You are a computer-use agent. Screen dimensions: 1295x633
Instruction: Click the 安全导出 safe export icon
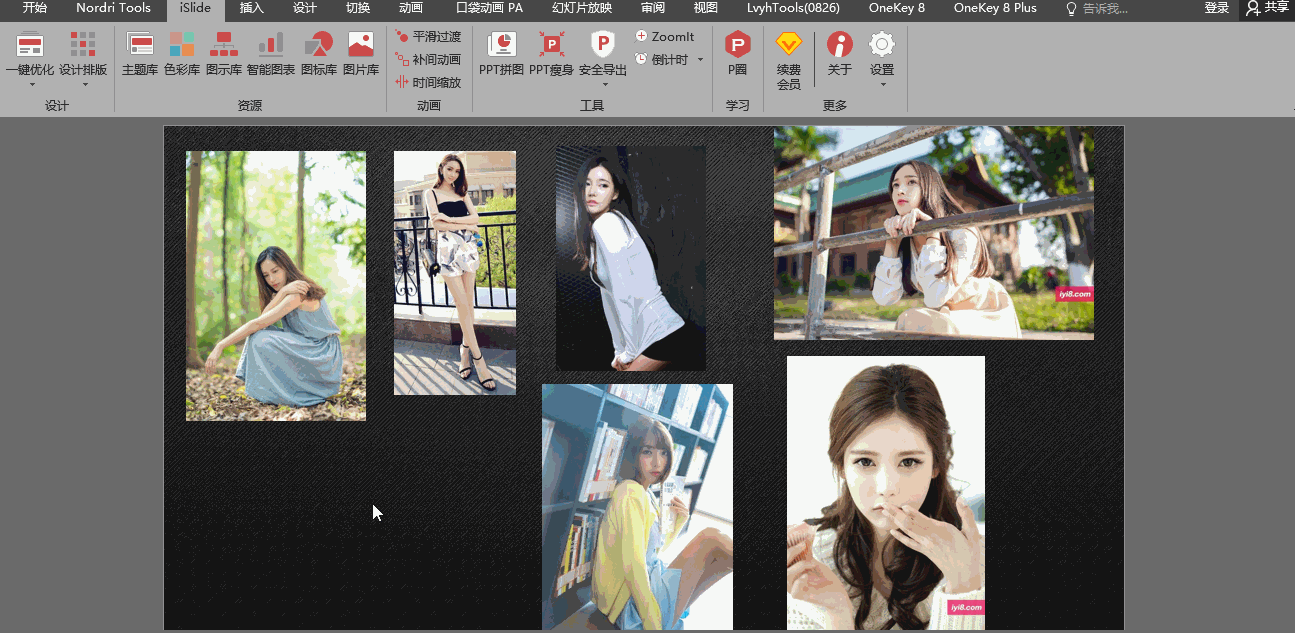click(603, 45)
